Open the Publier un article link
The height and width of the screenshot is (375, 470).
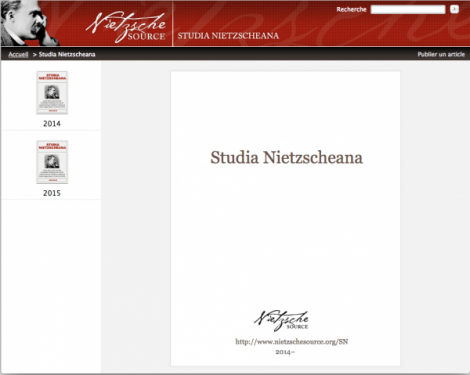(x=441, y=54)
